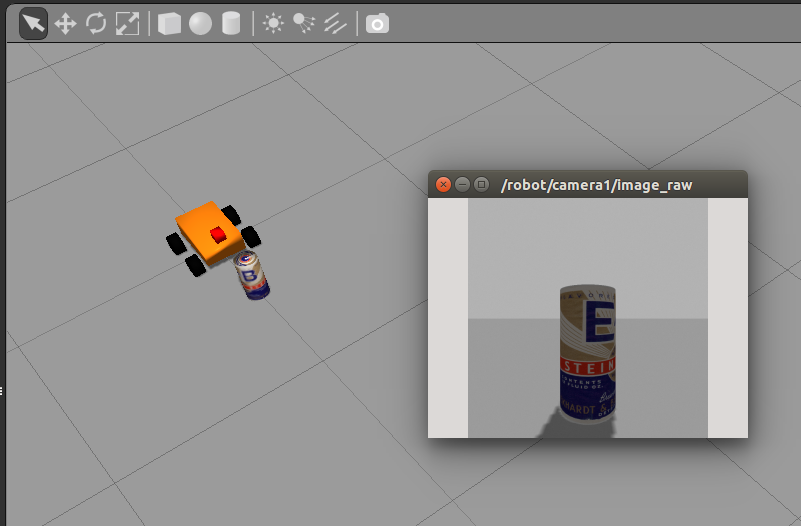This screenshot has height=526, width=801.
Task: Select the beer can model in scene
Action: (252, 275)
